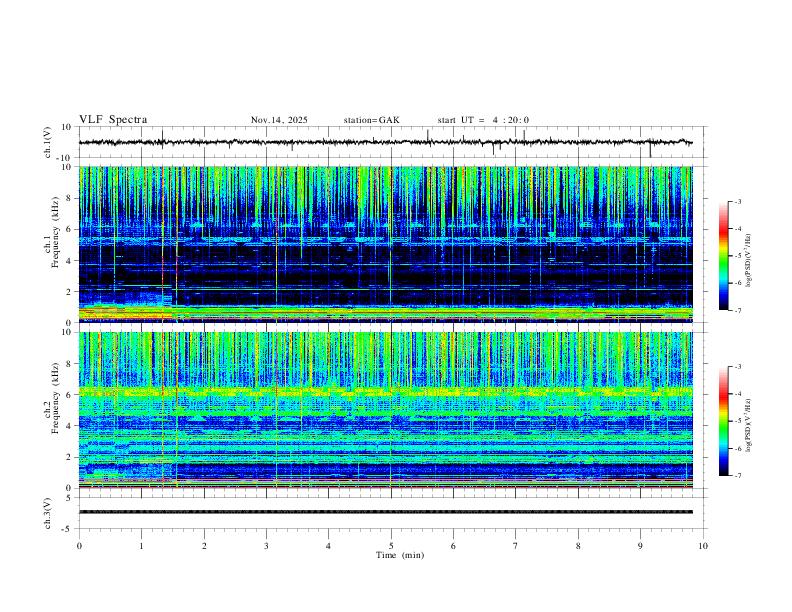Screen dimensions: 792x612
Task: Click the ch.2 spectrogram plot
Action: tap(386, 410)
